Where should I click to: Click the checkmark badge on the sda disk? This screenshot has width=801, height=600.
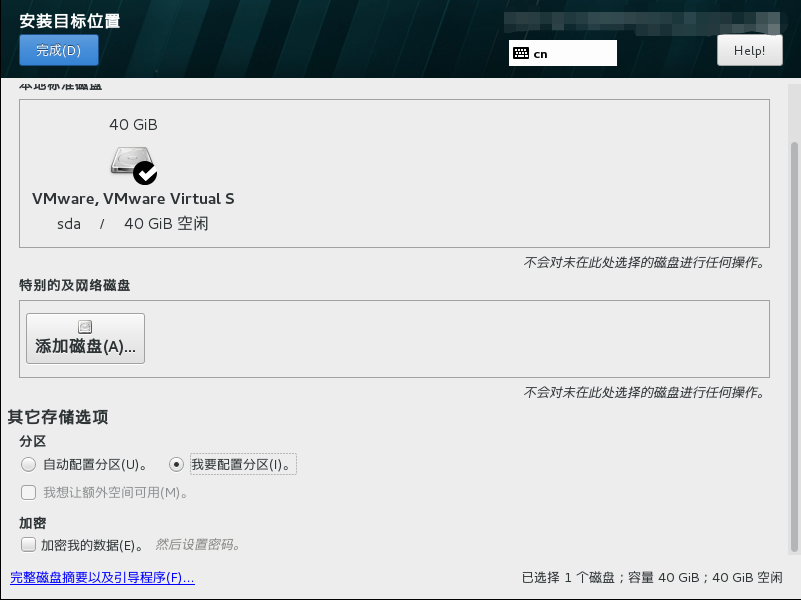pyautogui.click(x=145, y=173)
